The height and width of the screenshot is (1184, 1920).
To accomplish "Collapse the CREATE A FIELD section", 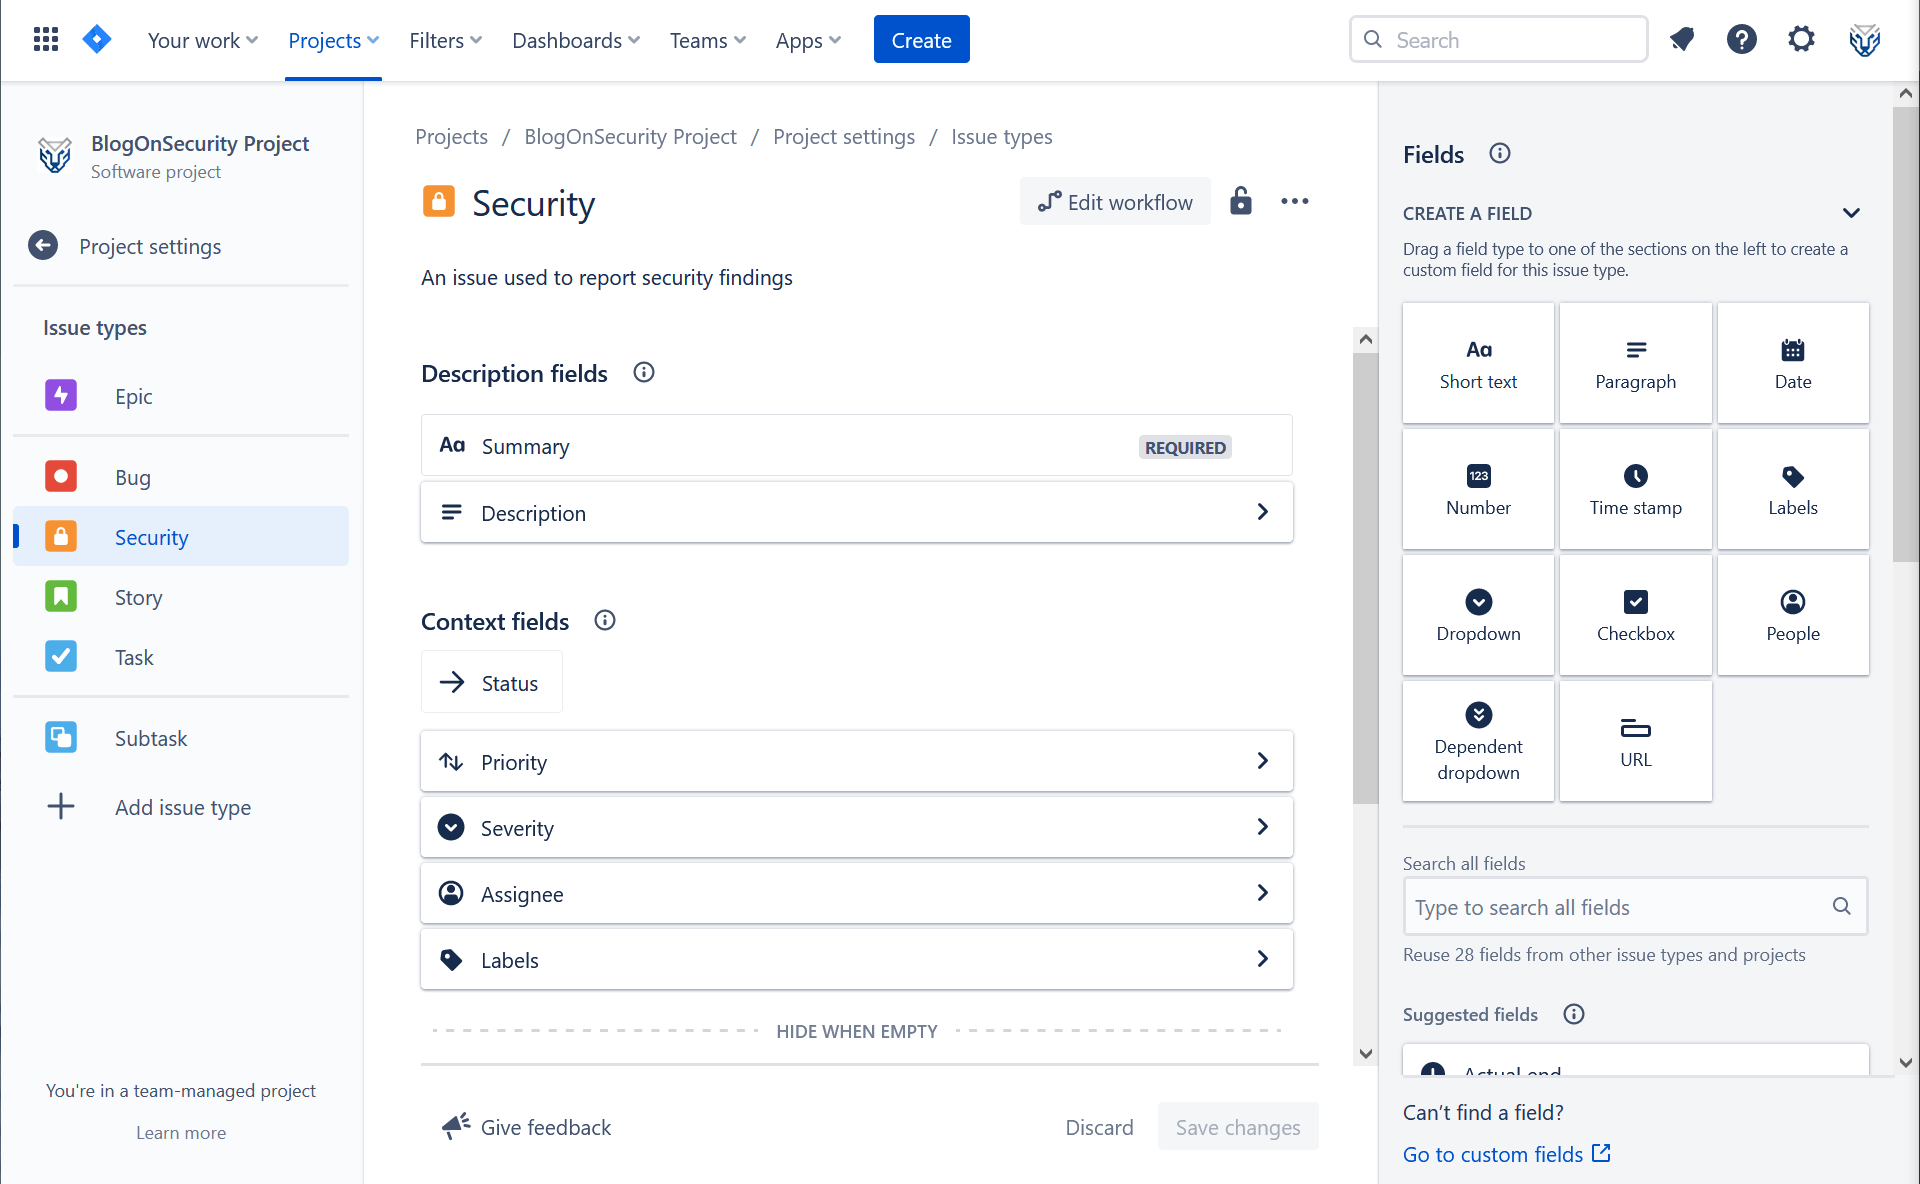I will [x=1851, y=212].
